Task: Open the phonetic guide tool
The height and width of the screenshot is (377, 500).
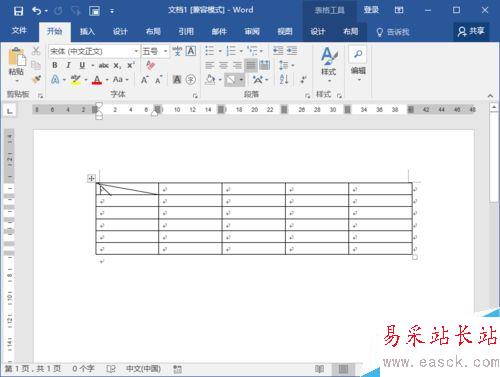Action: (x=177, y=51)
